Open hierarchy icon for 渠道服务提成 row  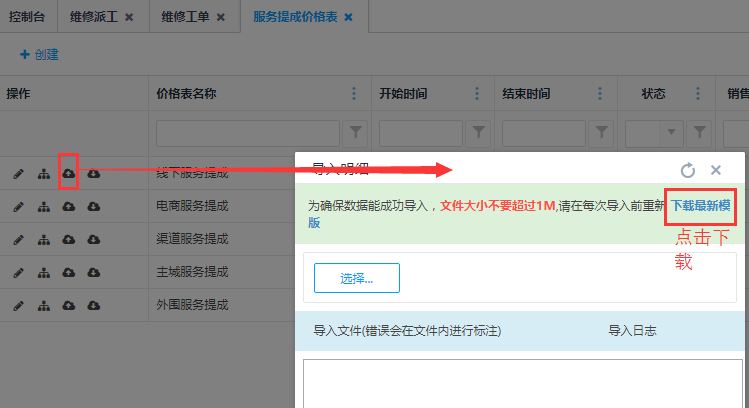coord(43,240)
